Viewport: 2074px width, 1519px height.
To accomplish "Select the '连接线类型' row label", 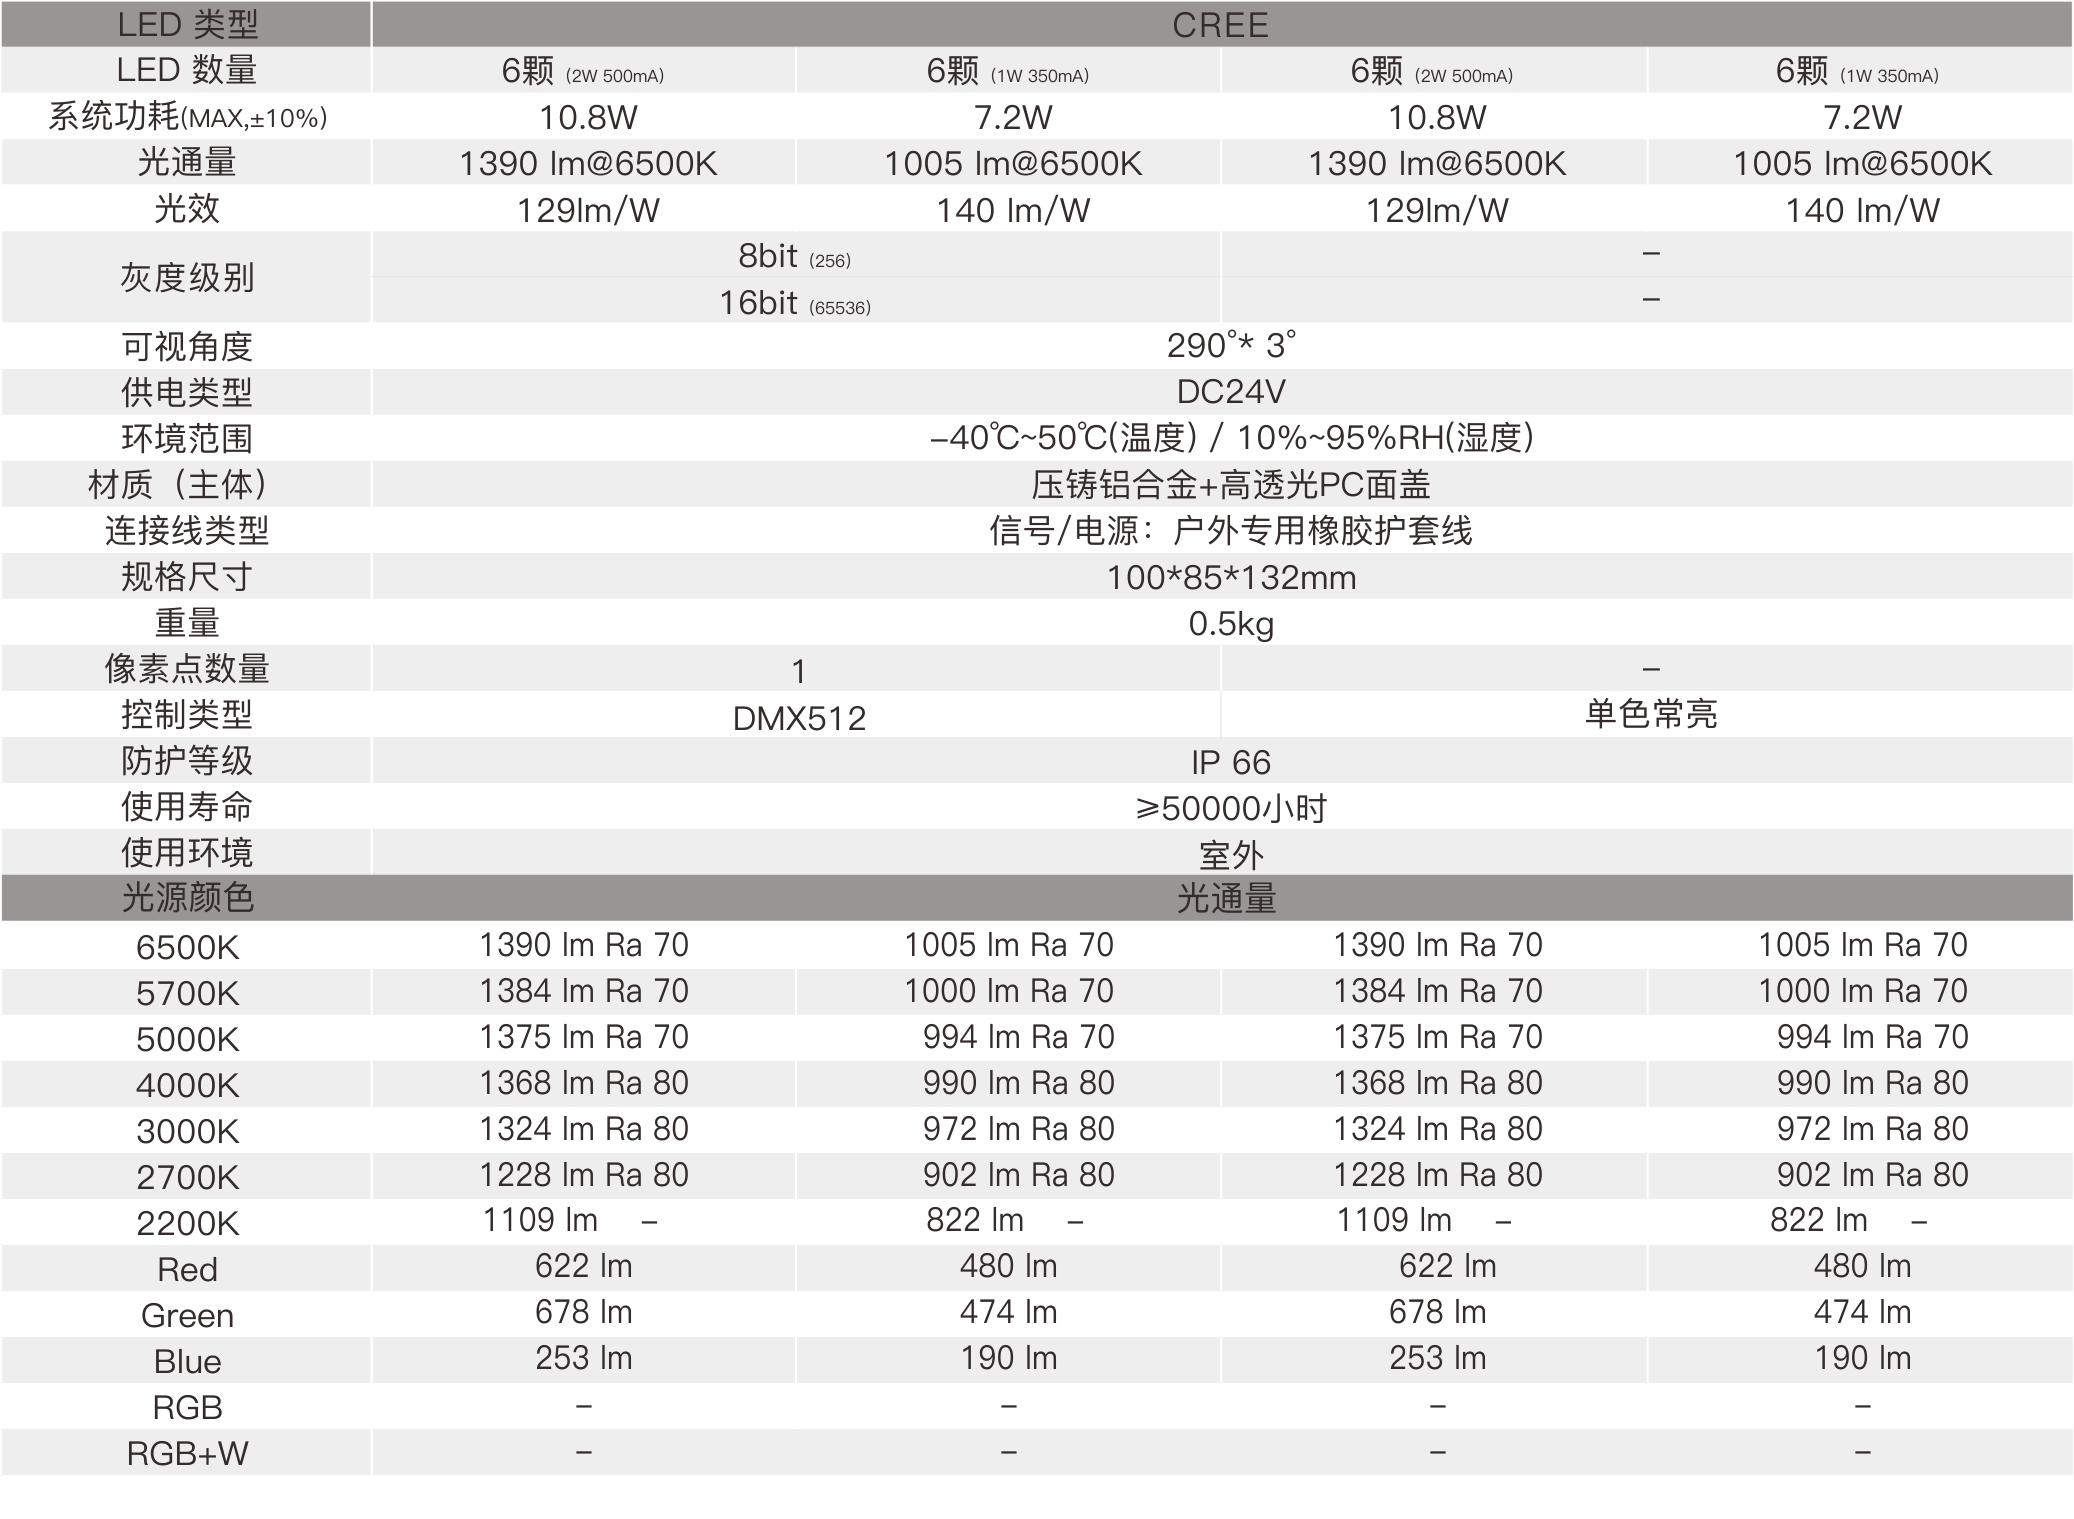I will click(x=187, y=530).
